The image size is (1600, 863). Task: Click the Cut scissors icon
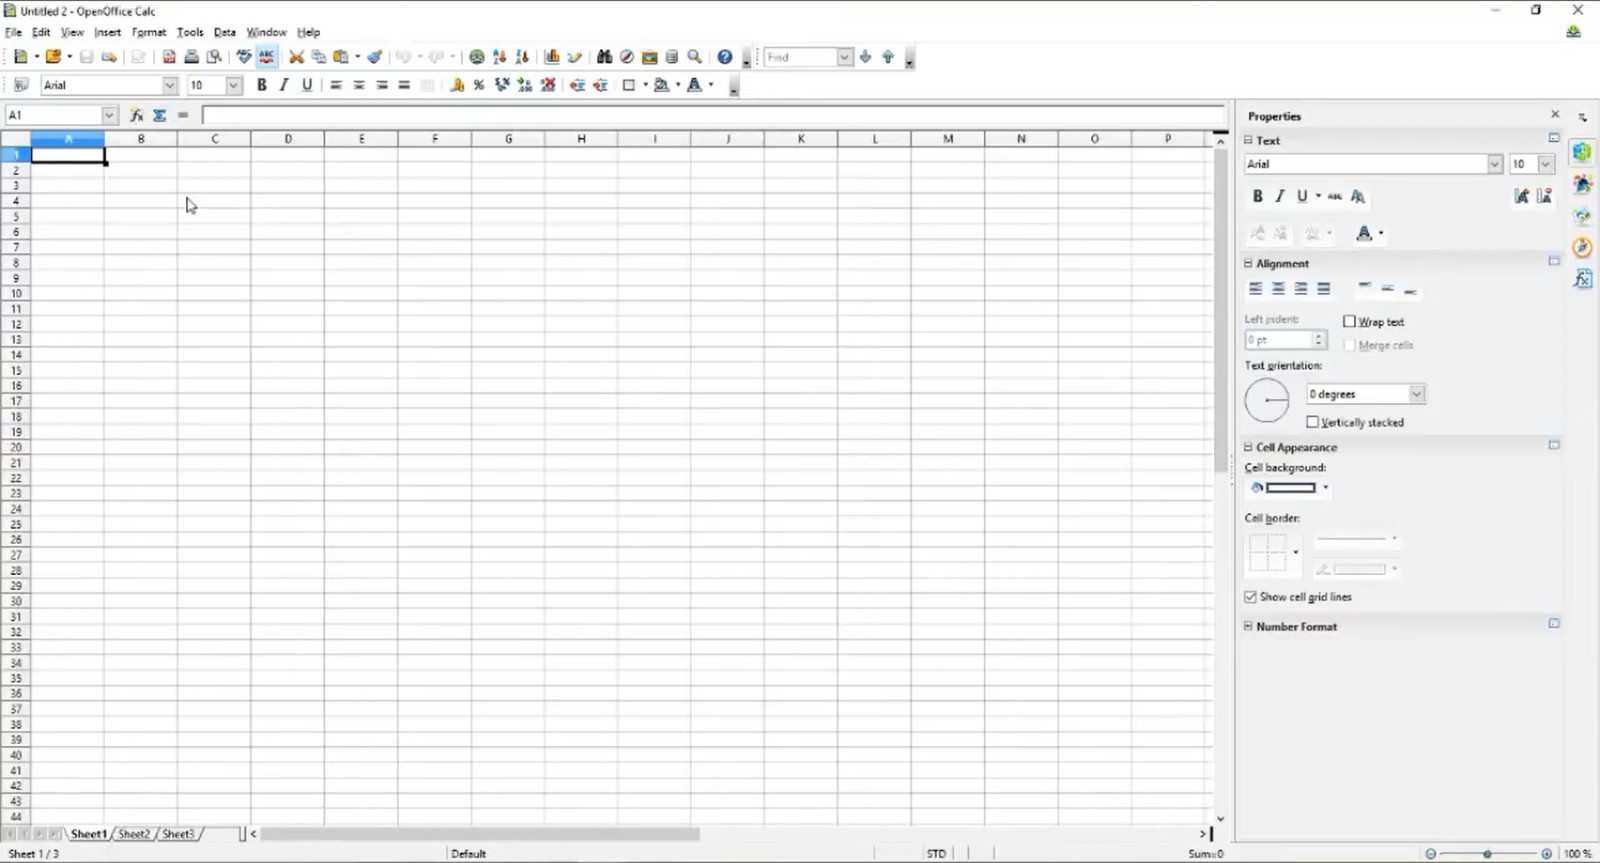click(x=296, y=57)
